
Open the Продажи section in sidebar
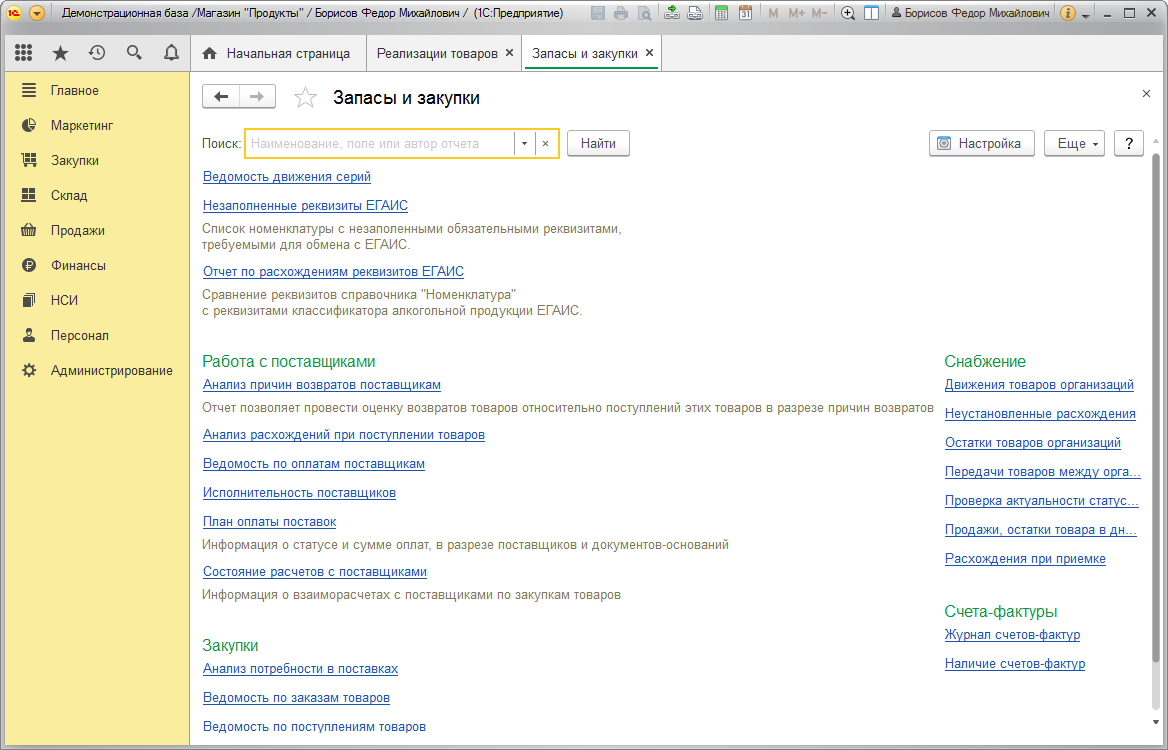pos(77,230)
